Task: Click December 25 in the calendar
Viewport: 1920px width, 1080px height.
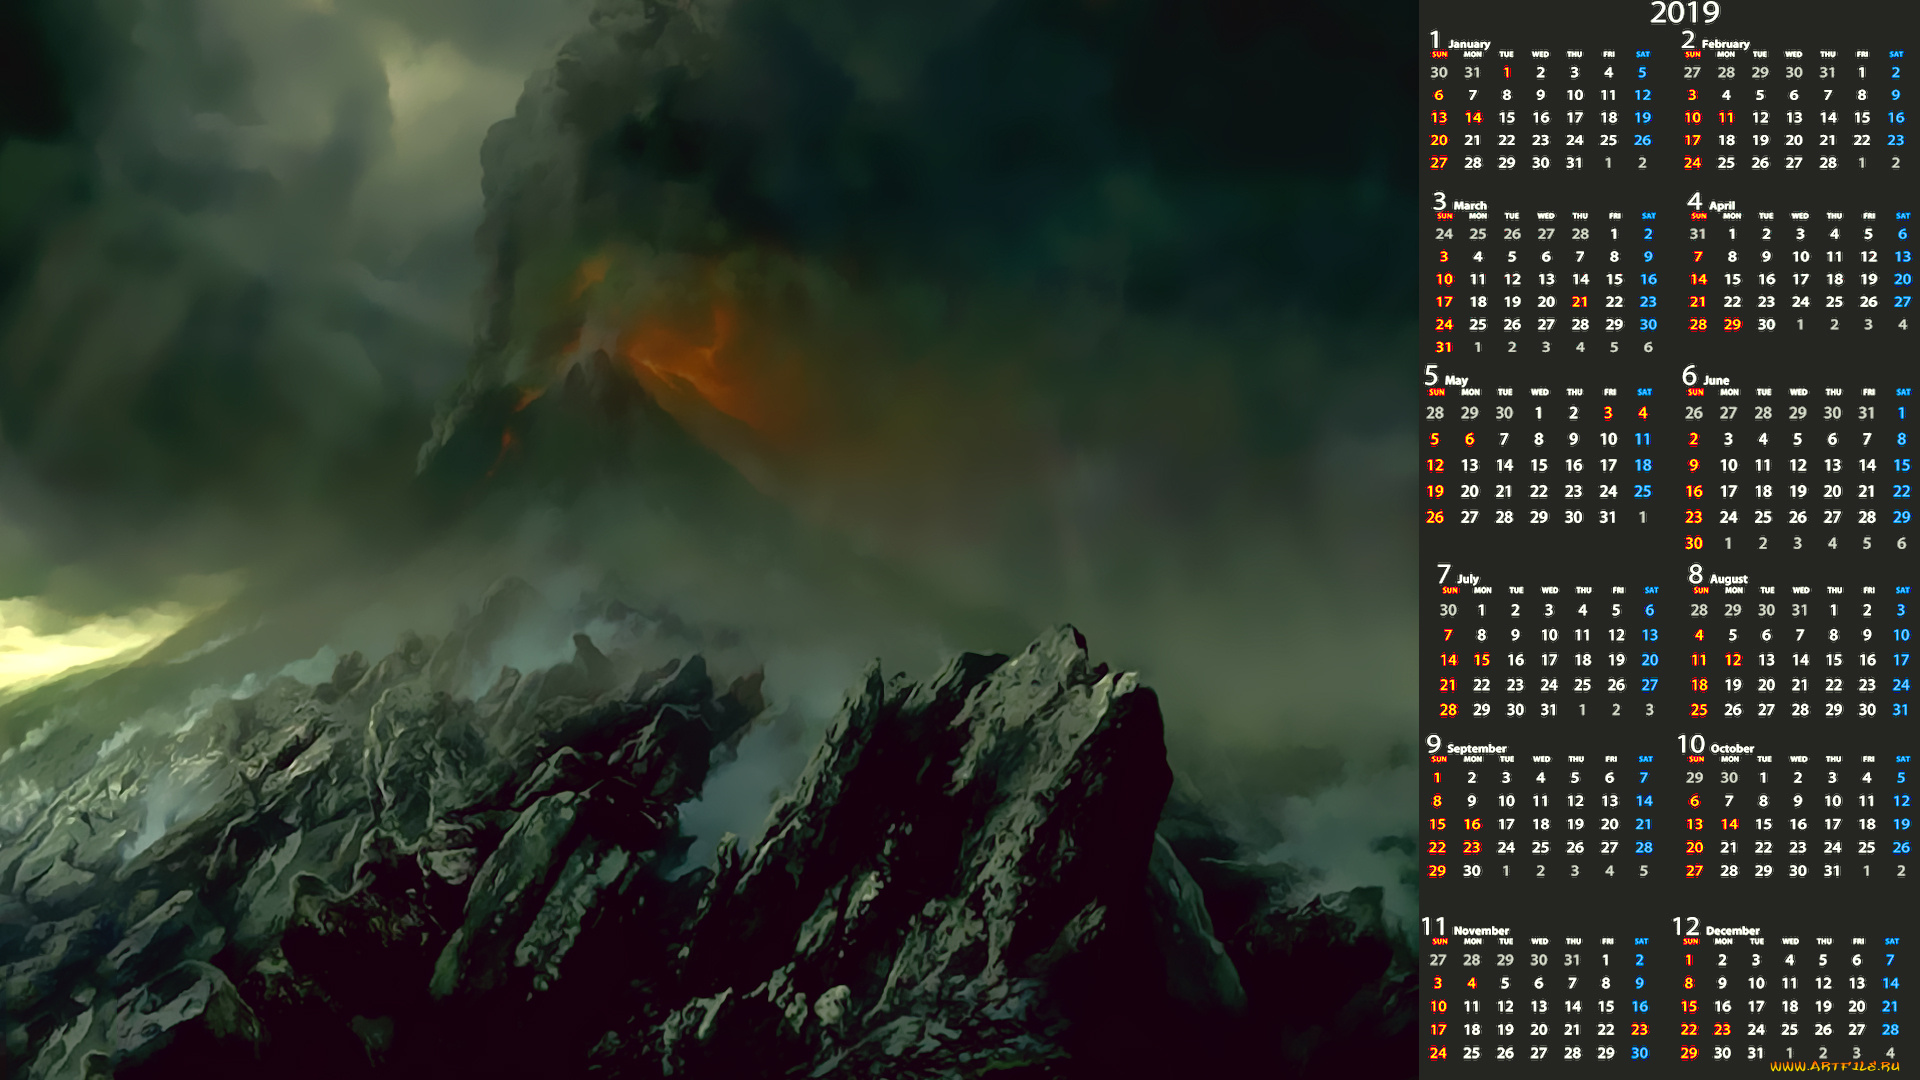Action: [1789, 1030]
